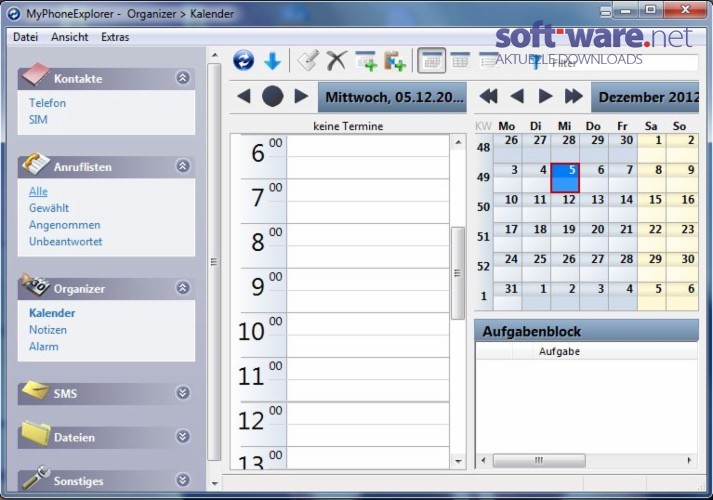Click the import clipboard plus icon
This screenshot has height=500, width=713.
point(394,61)
